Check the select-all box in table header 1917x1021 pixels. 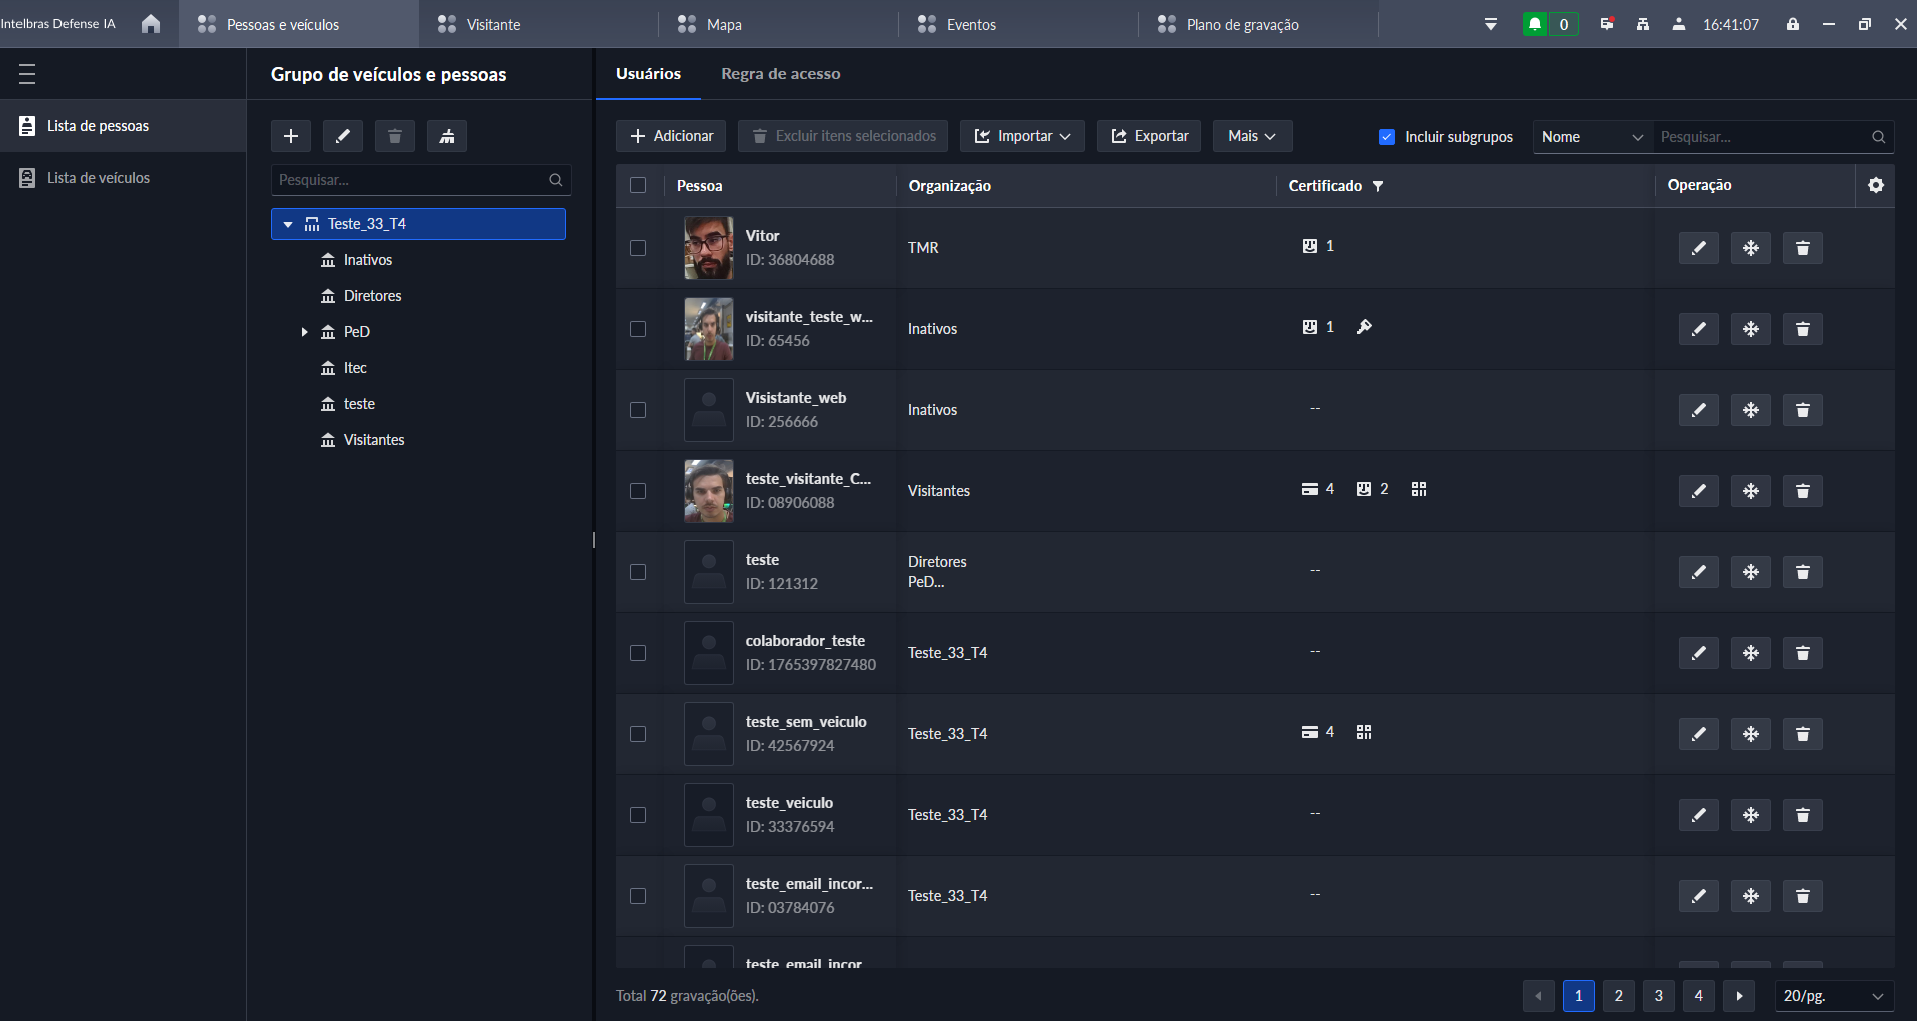pyautogui.click(x=638, y=185)
